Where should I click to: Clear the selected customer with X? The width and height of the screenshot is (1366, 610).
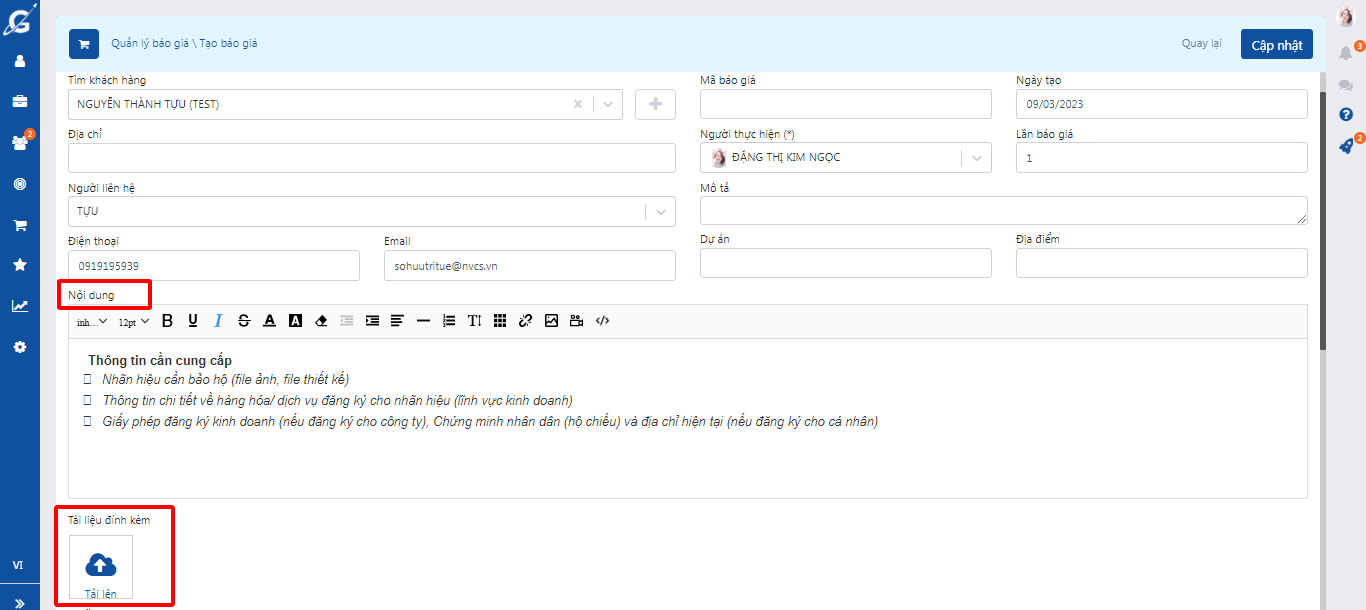pos(578,104)
